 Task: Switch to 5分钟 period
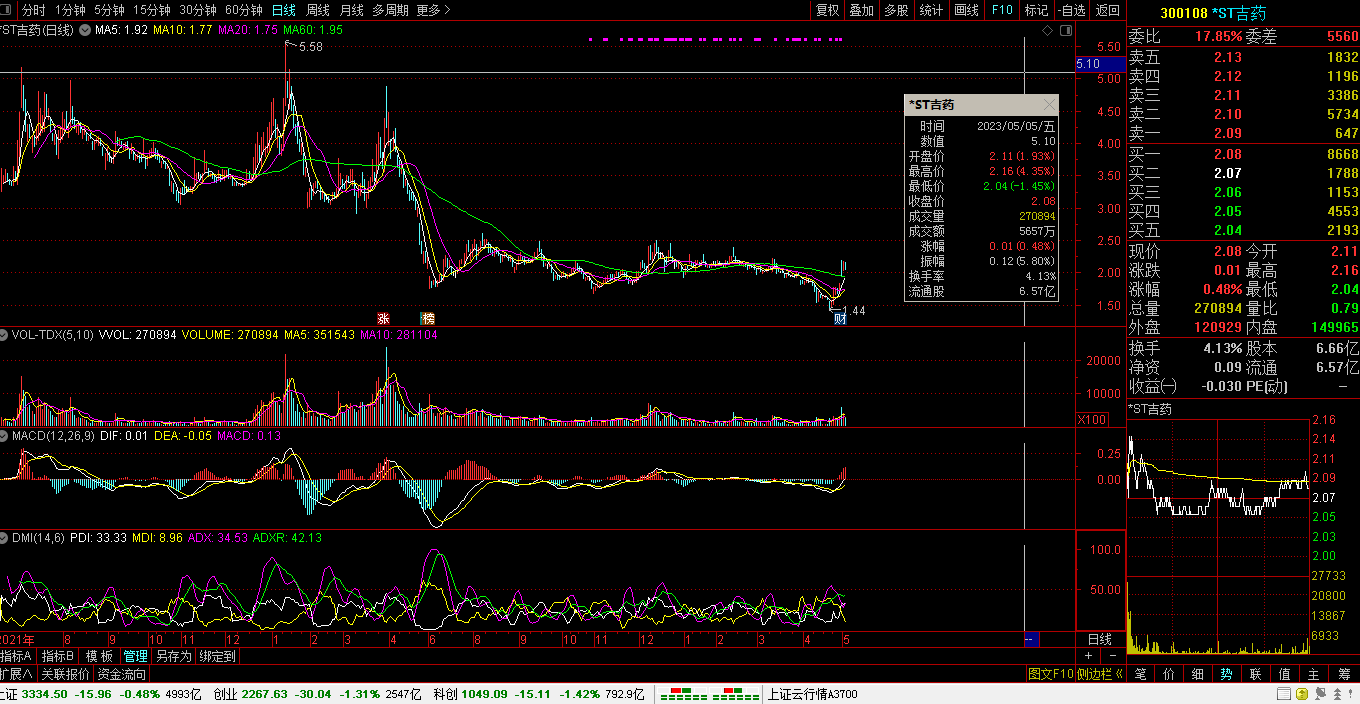pyautogui.click(x=109, y=10)
